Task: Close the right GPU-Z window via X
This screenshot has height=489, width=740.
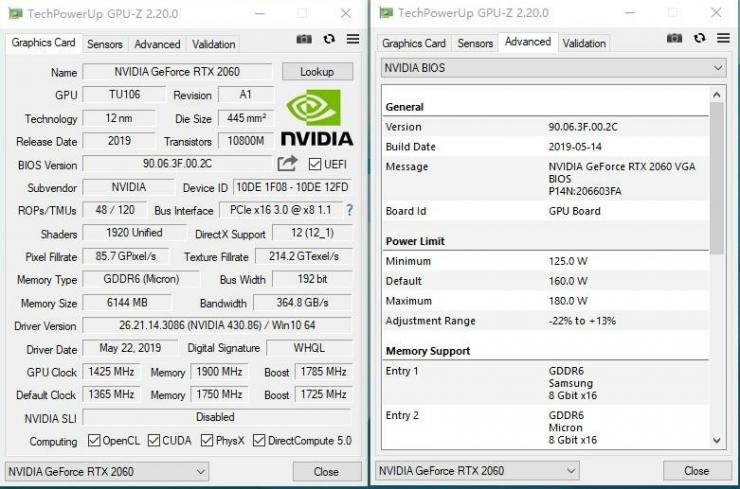Action: tap(716, 12)
